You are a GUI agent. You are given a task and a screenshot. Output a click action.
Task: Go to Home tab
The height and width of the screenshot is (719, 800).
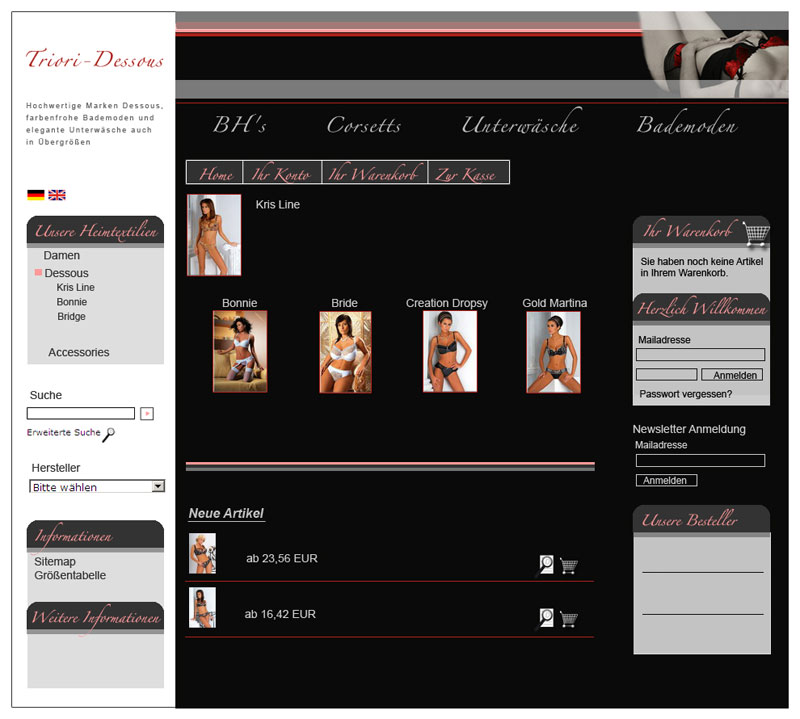coord(215,172)
